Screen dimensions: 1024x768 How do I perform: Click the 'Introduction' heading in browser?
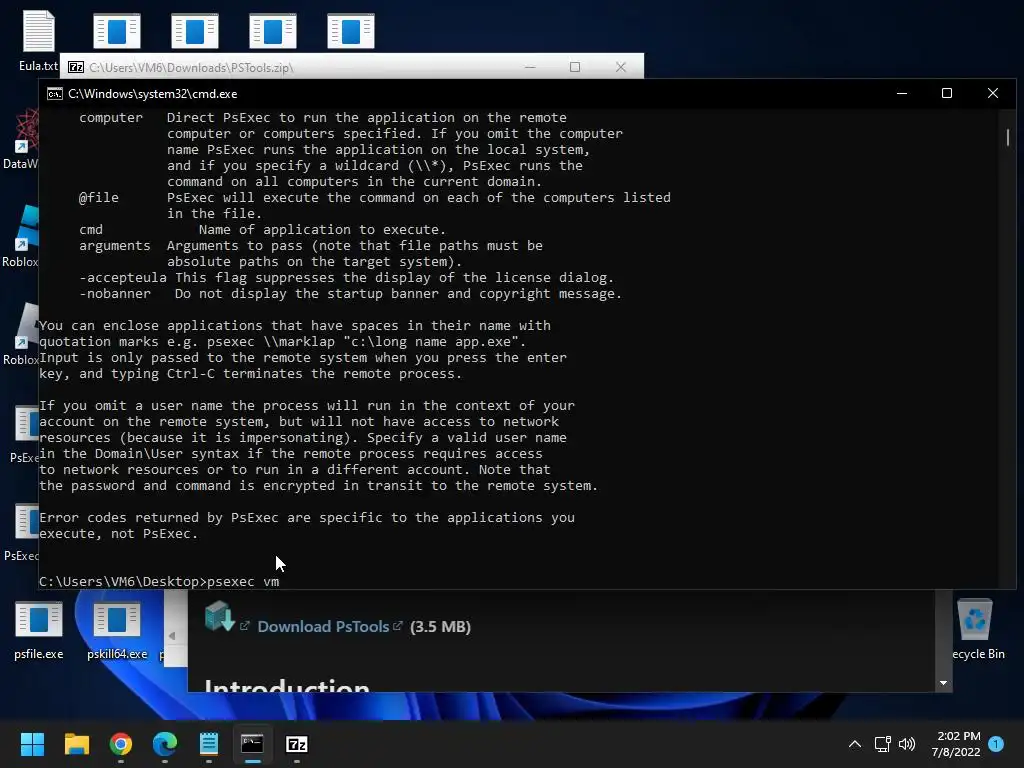[287, 685]
